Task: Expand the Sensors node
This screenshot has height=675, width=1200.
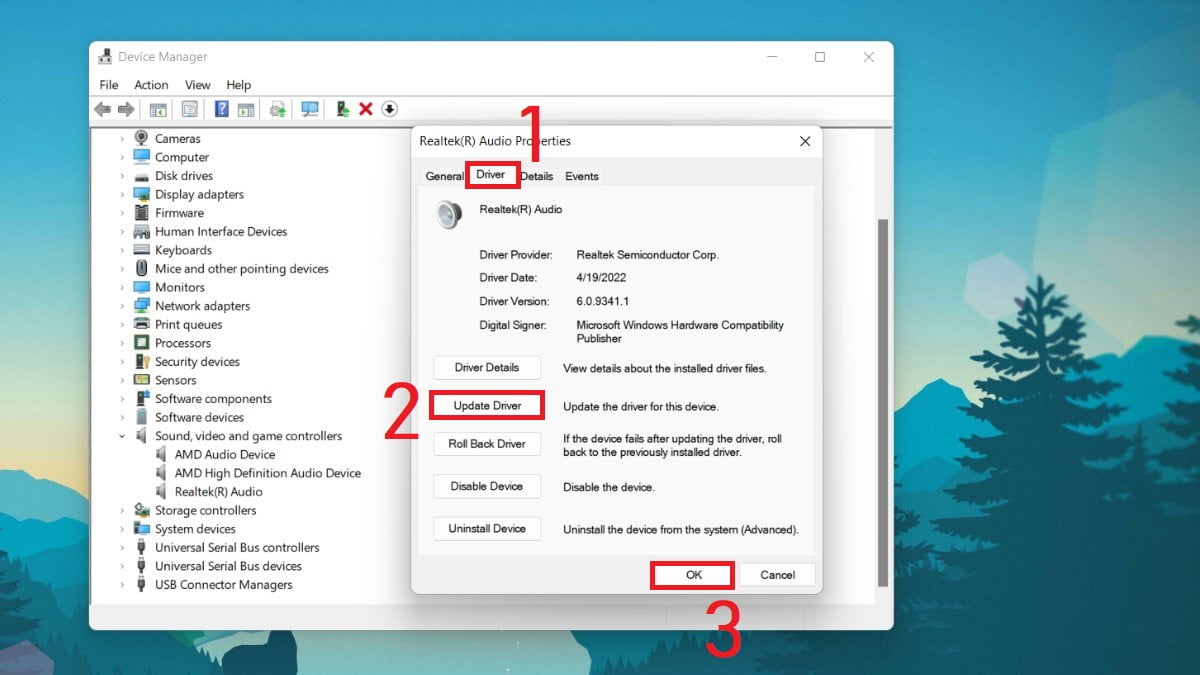Action: (122, 381)
